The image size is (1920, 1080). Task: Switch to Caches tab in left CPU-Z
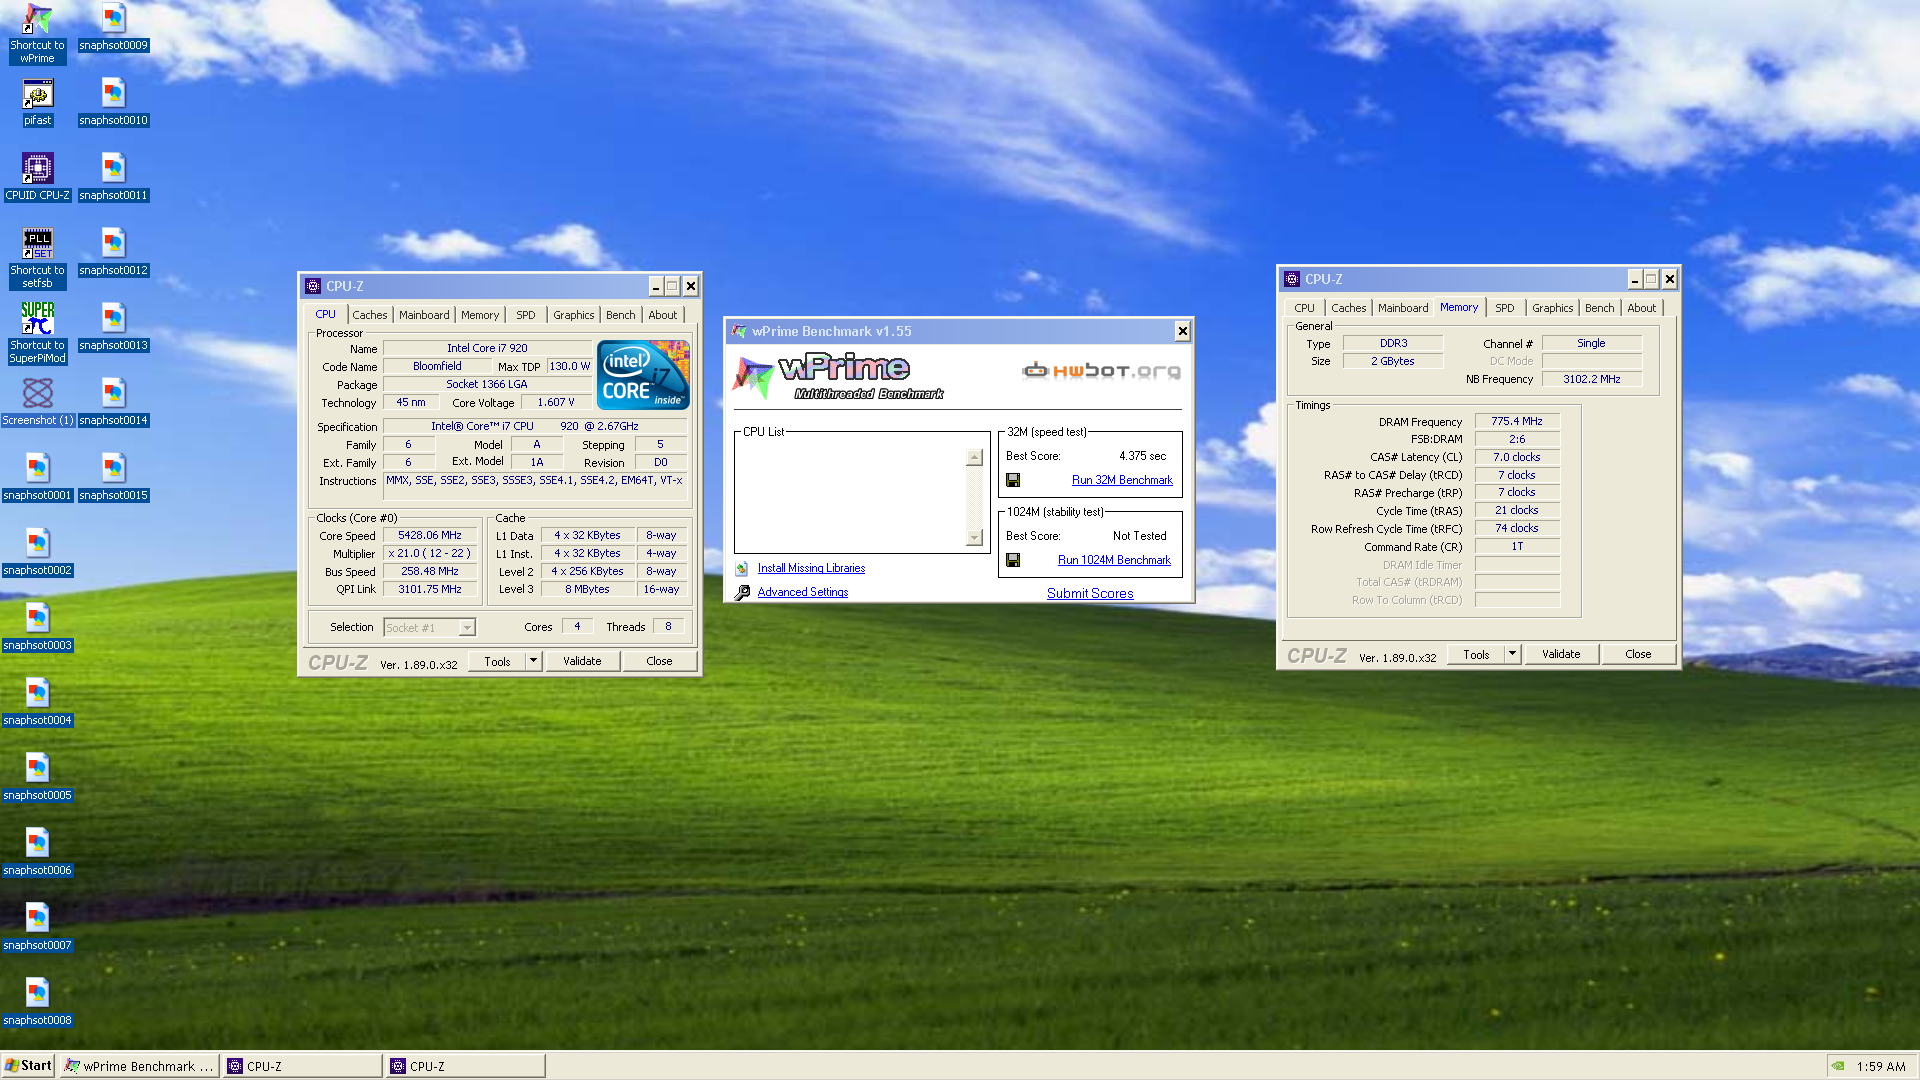point(369,315)
